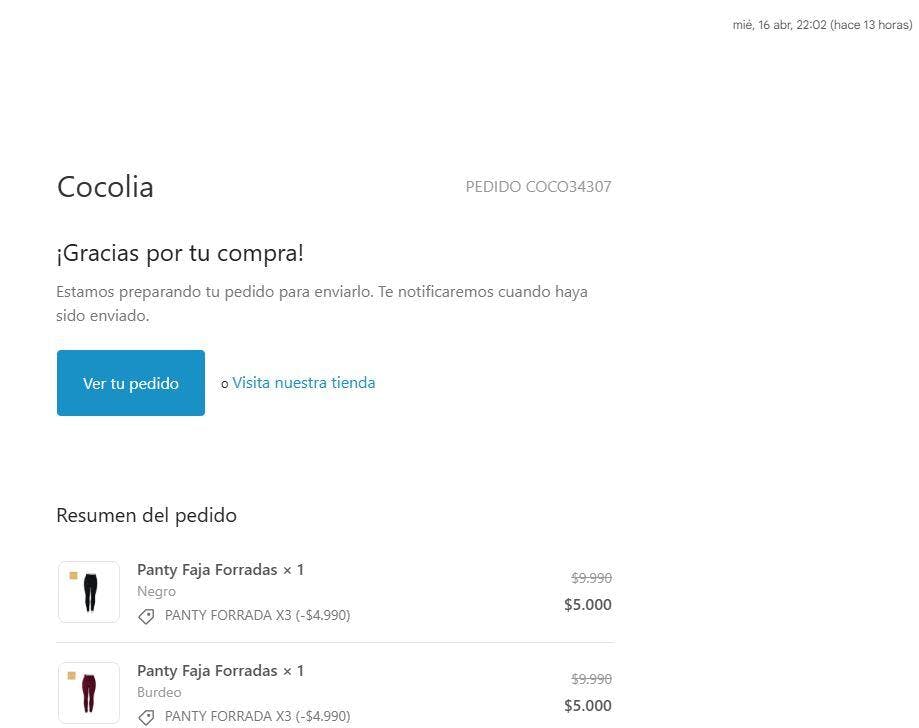Click the Burdeo variant label
The image size is (919, 728).
click(159, 692)
